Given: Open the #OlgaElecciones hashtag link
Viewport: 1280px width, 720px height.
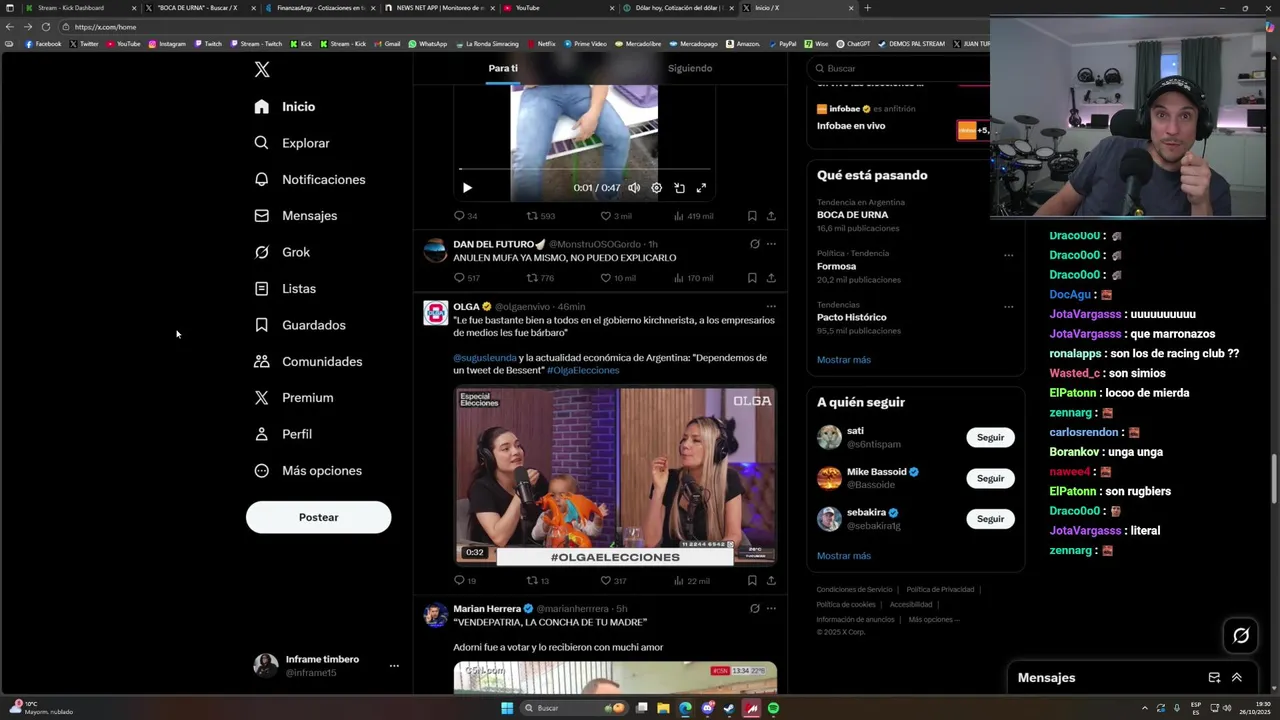Looking at the screenshot, I should [583, 370].
